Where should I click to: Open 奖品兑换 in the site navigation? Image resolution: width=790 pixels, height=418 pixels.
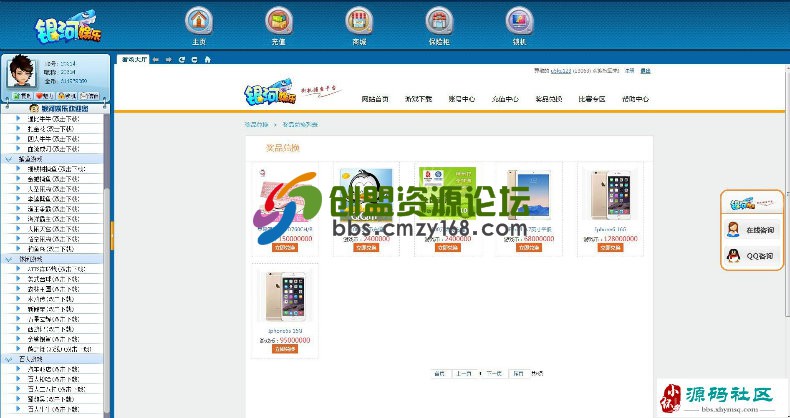point(549,99)
